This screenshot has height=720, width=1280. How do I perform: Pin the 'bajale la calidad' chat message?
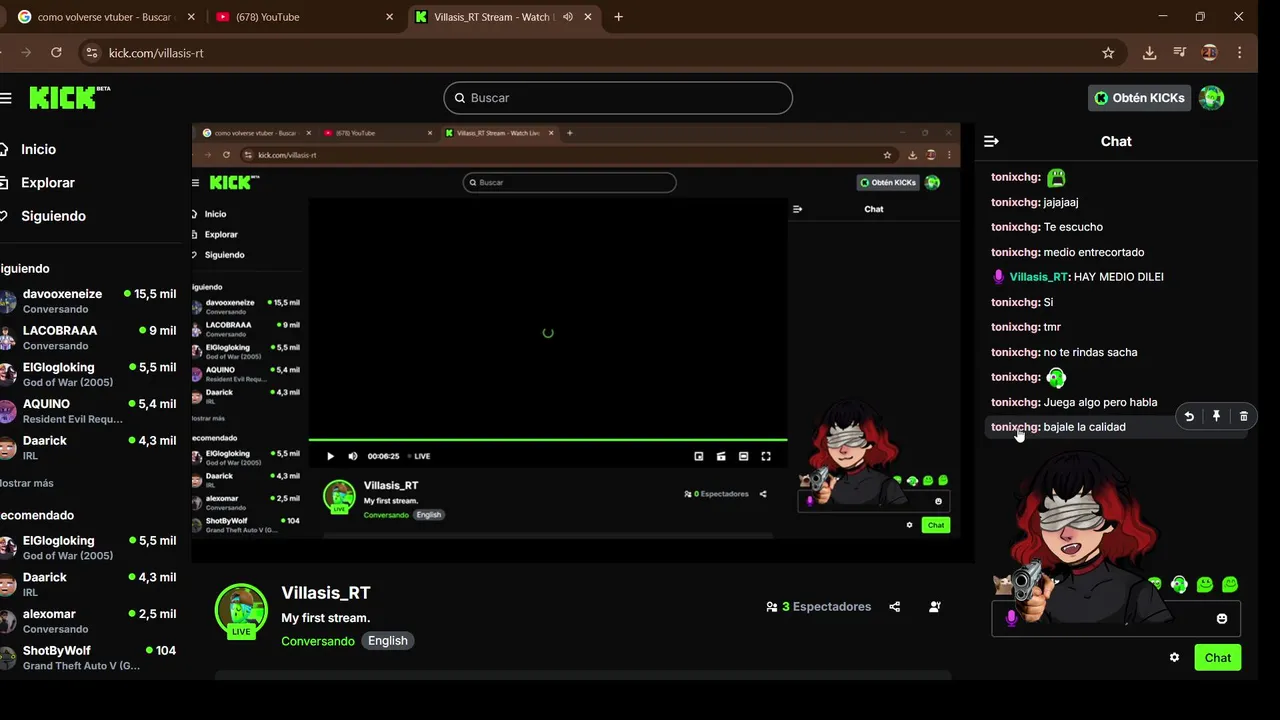(1216, 416)
